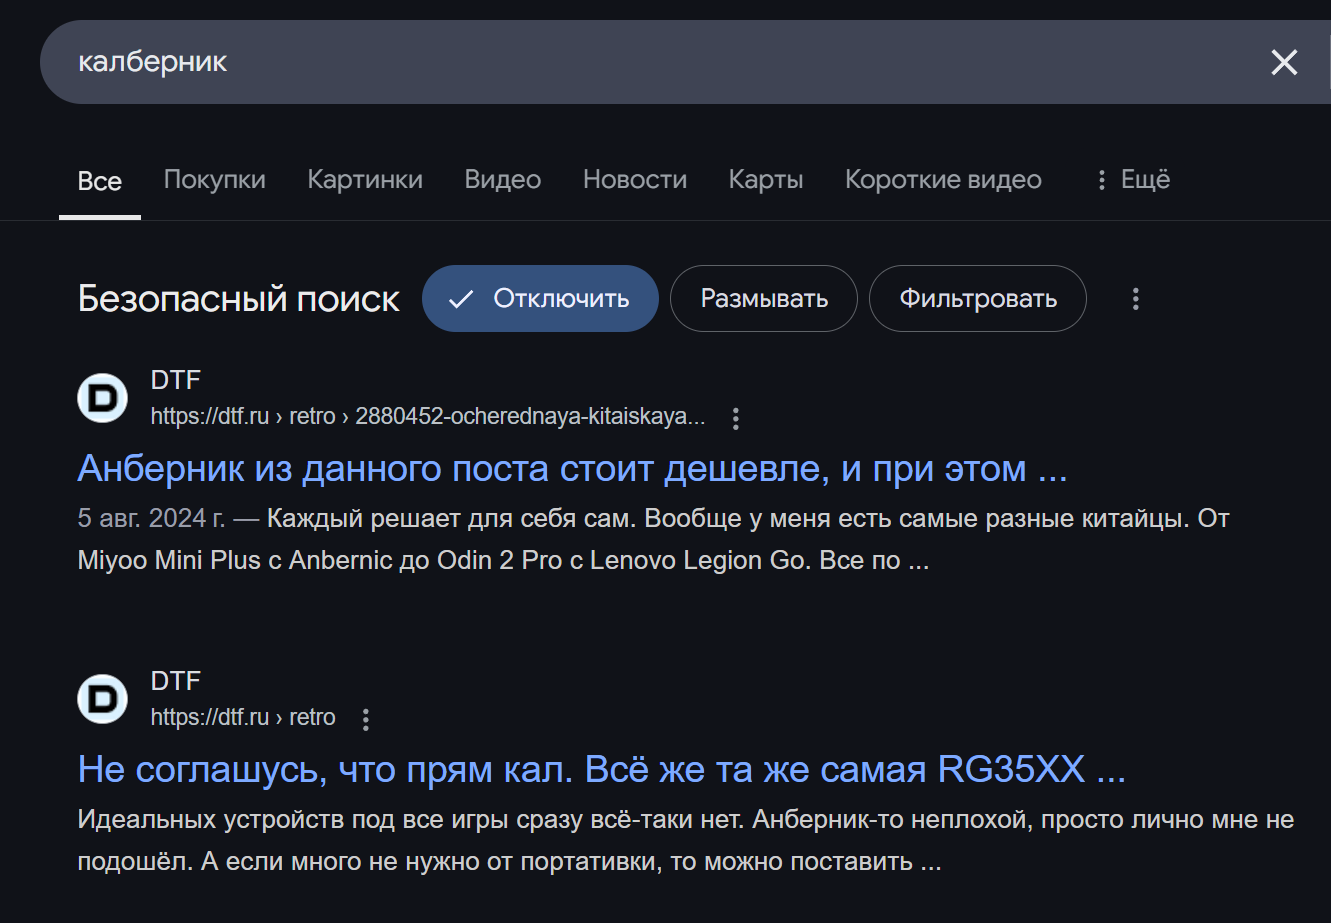Screen dimensions: 1331x923
Task: Click the 5 авг. 2024 г. date text
Action: tap(152, 519)
